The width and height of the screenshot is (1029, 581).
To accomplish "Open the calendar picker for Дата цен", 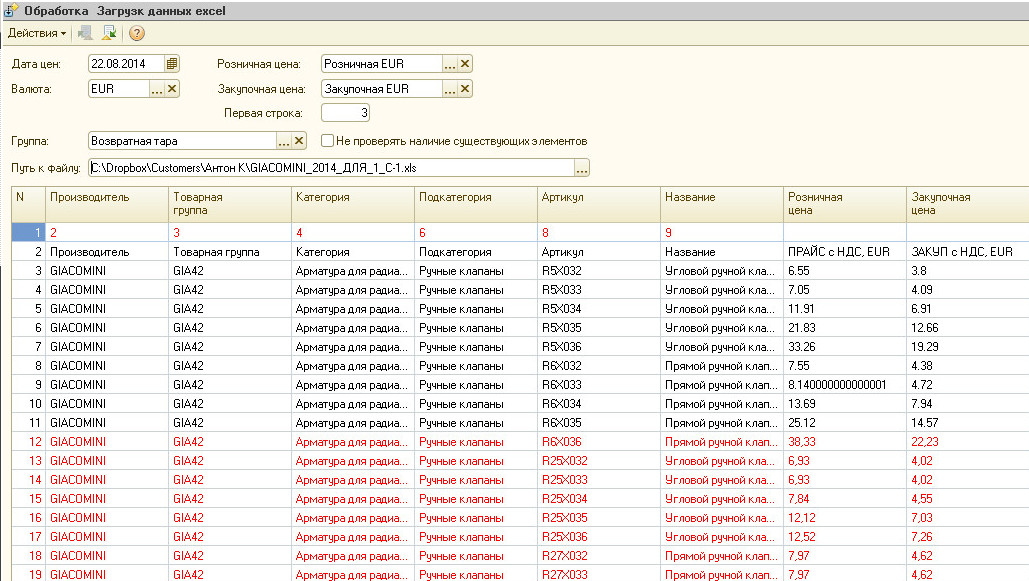I will click(172, 64).
